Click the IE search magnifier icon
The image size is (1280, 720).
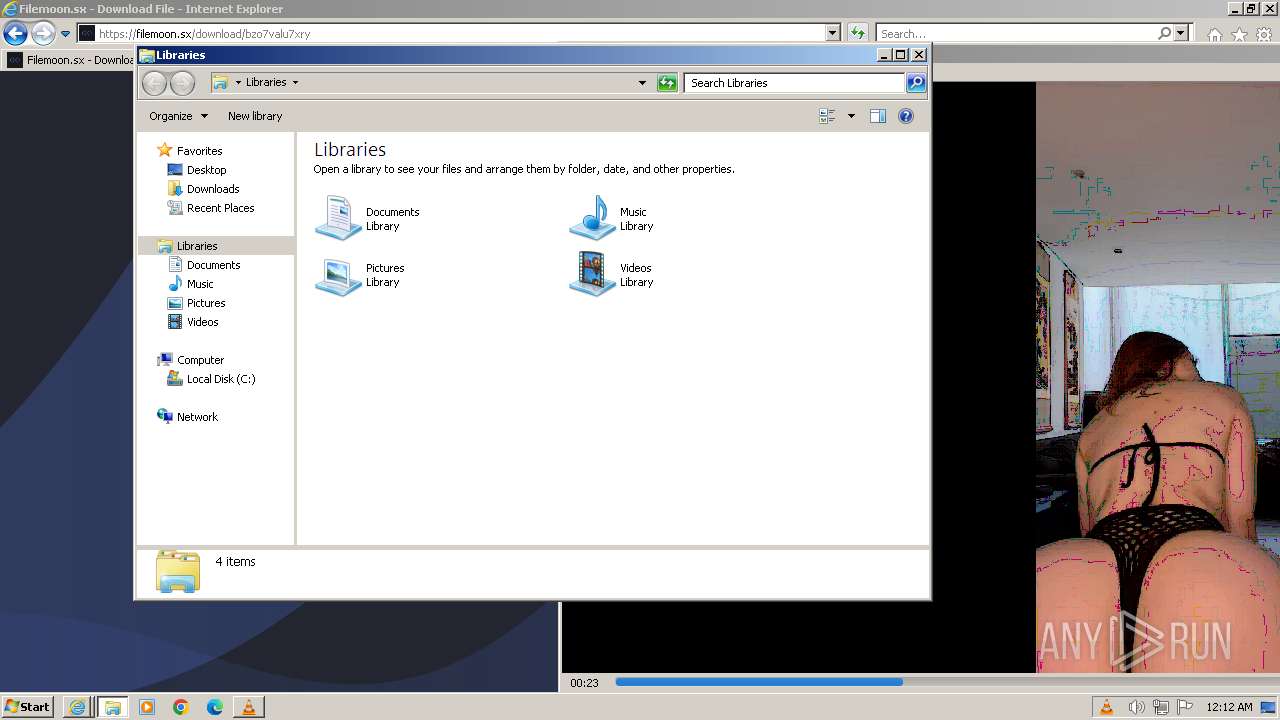(x=1164, y=33)
